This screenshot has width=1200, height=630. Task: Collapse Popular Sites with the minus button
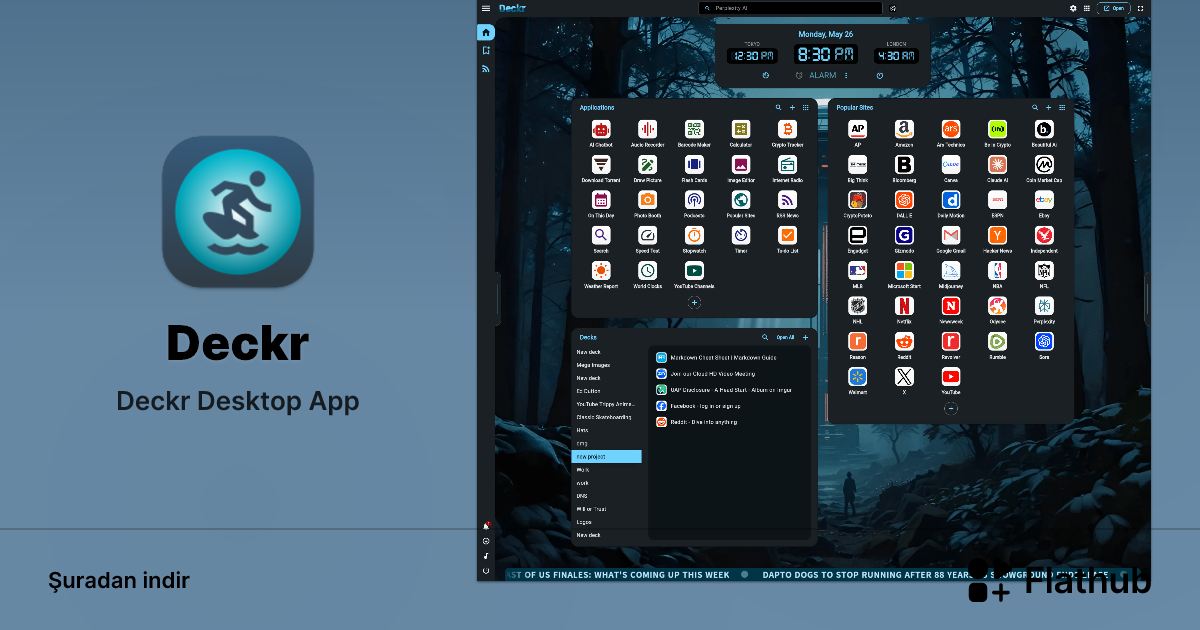point(951,408)
